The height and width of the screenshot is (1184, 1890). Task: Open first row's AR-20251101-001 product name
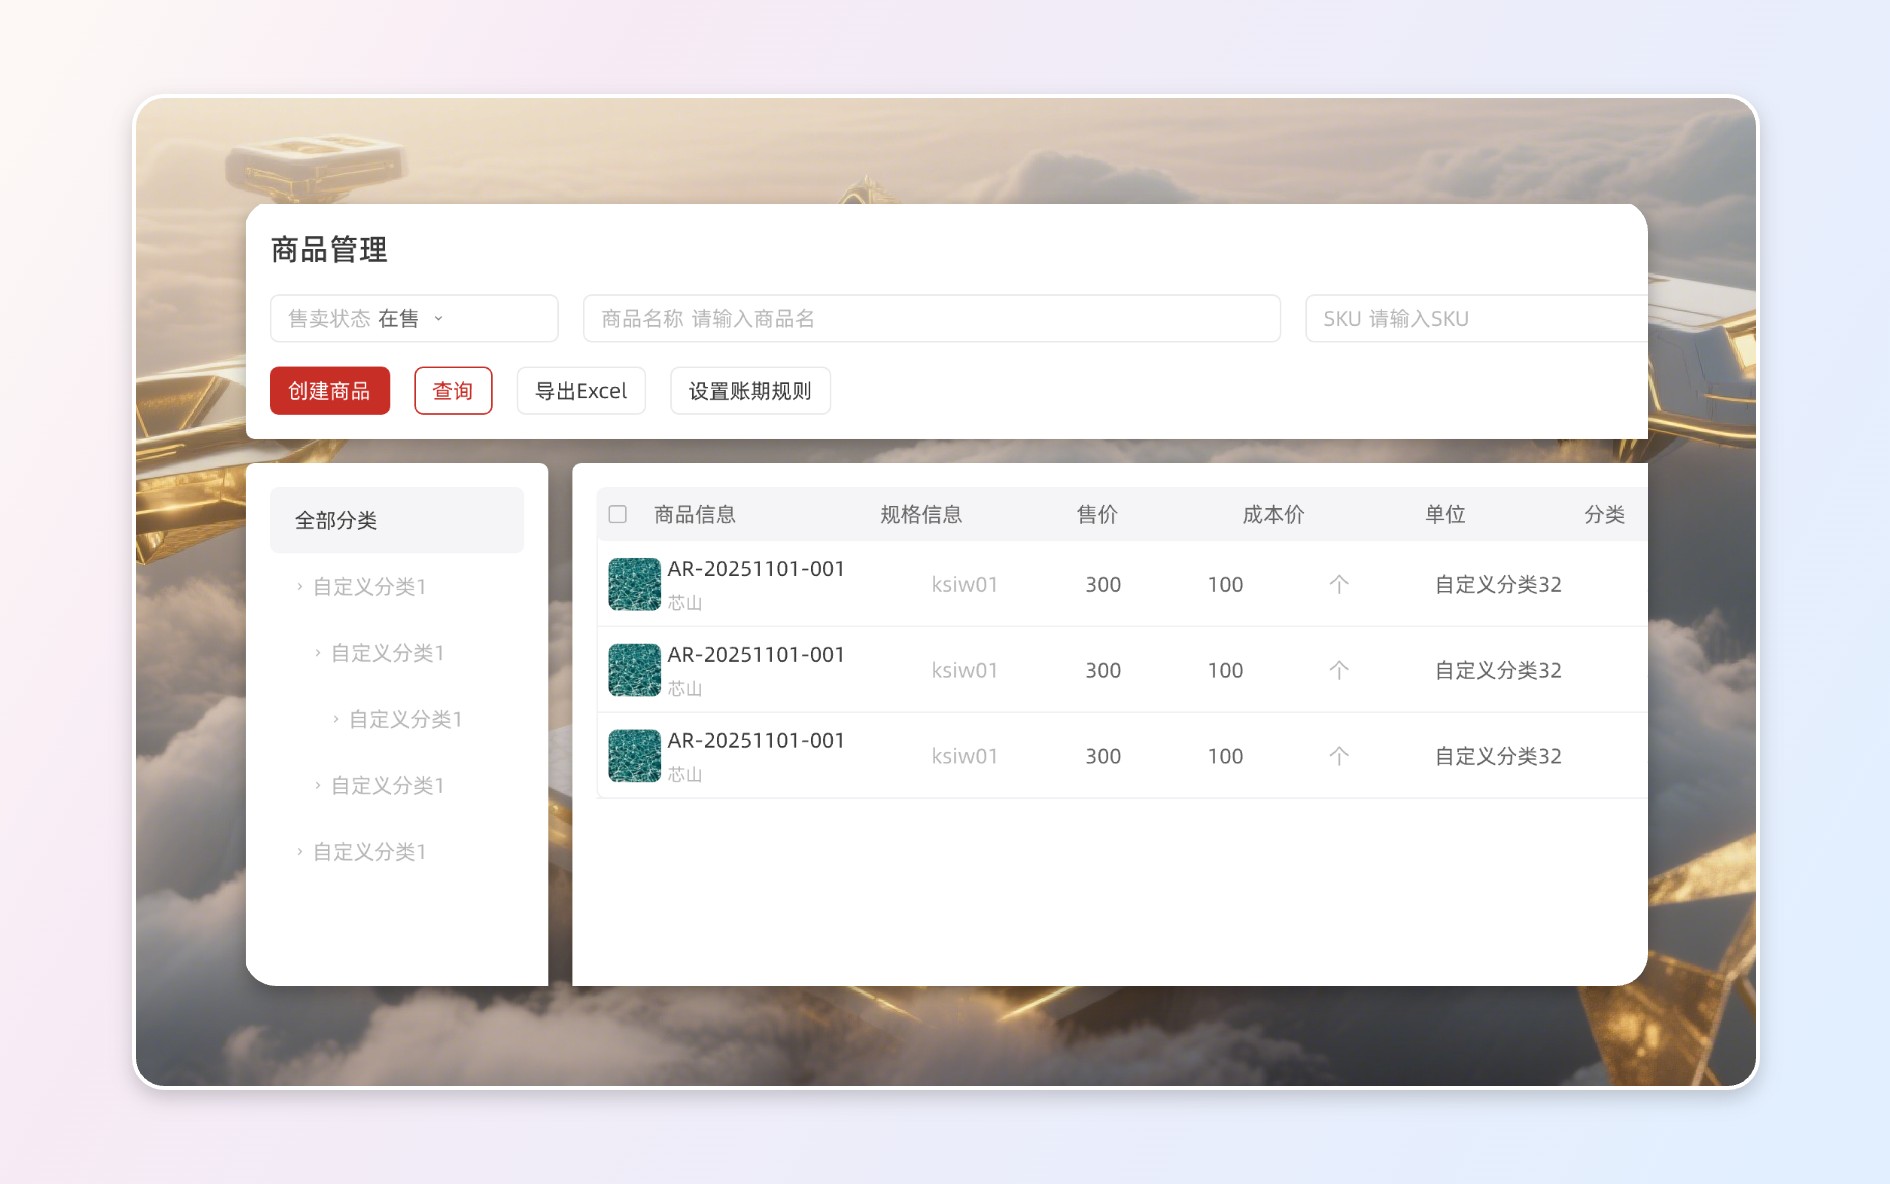[x=756, y=569]
